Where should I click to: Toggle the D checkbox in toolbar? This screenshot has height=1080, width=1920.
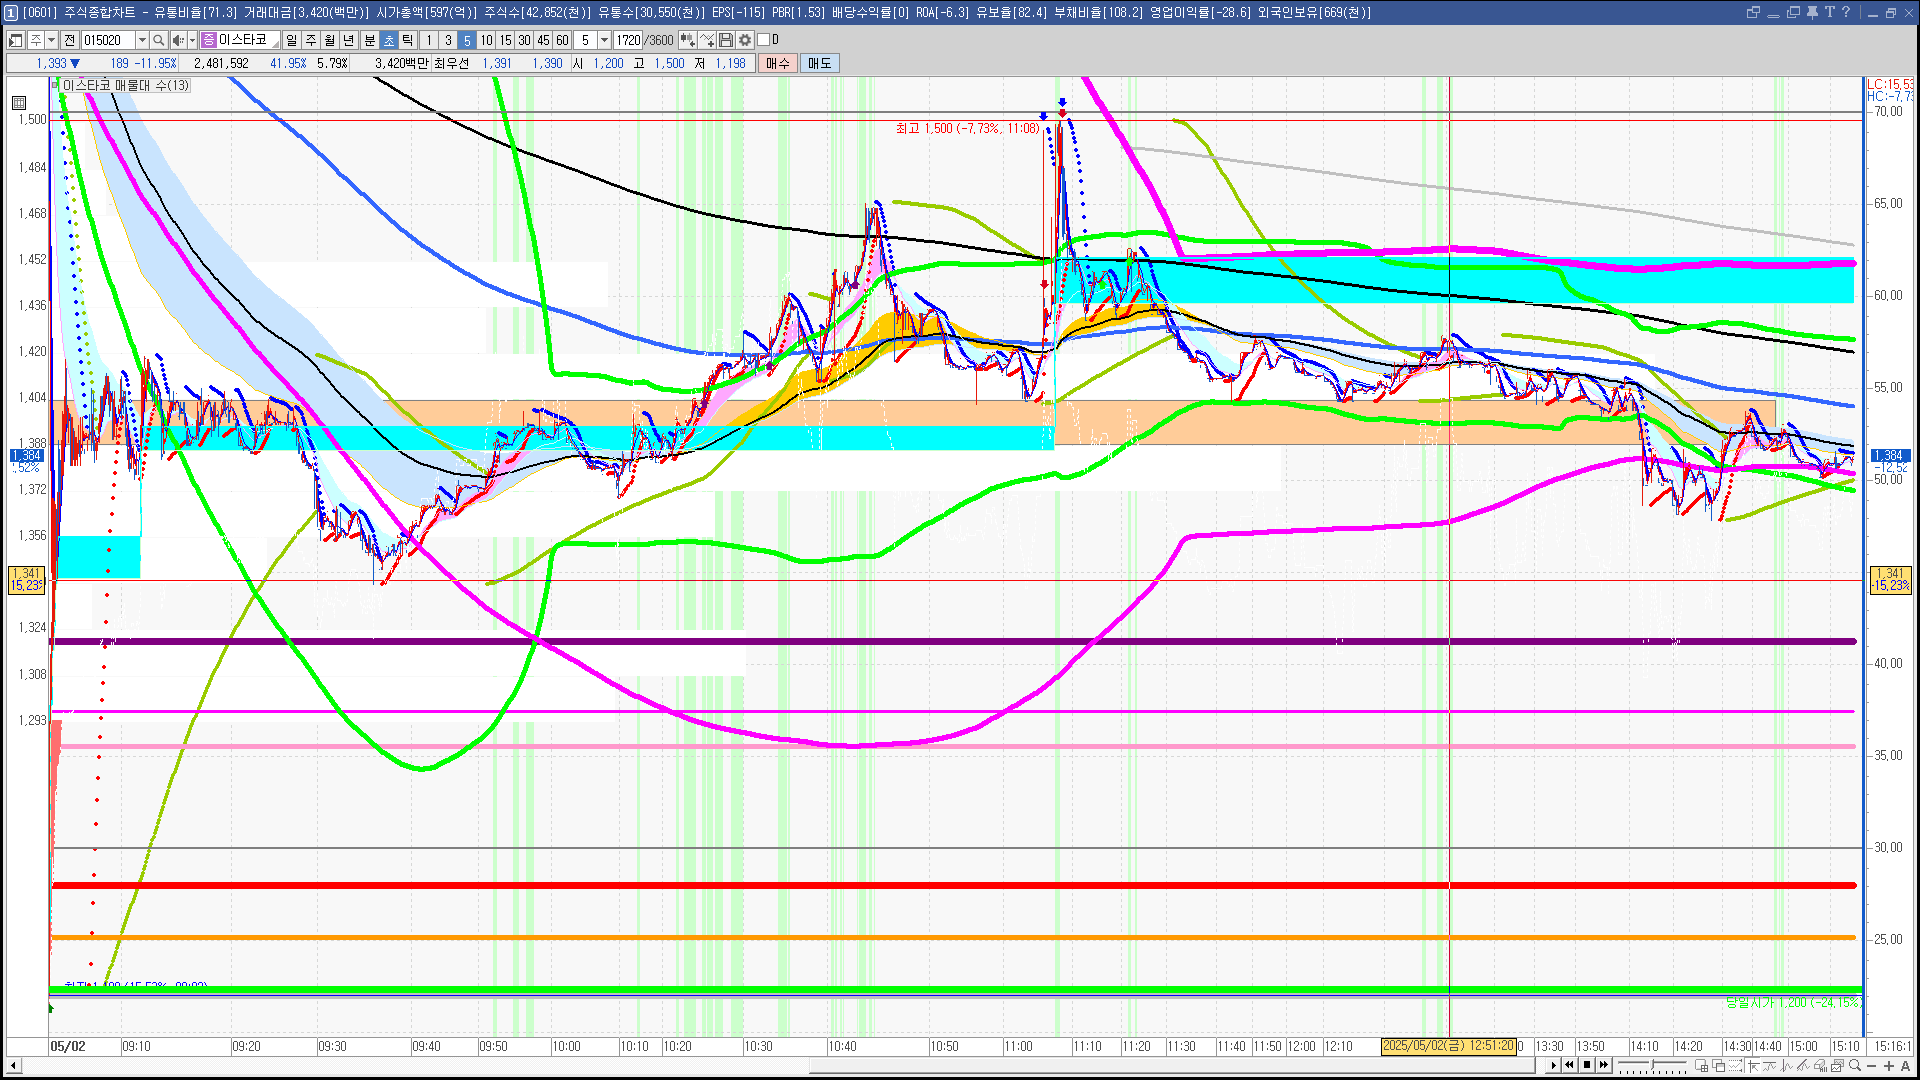[764, 40]
